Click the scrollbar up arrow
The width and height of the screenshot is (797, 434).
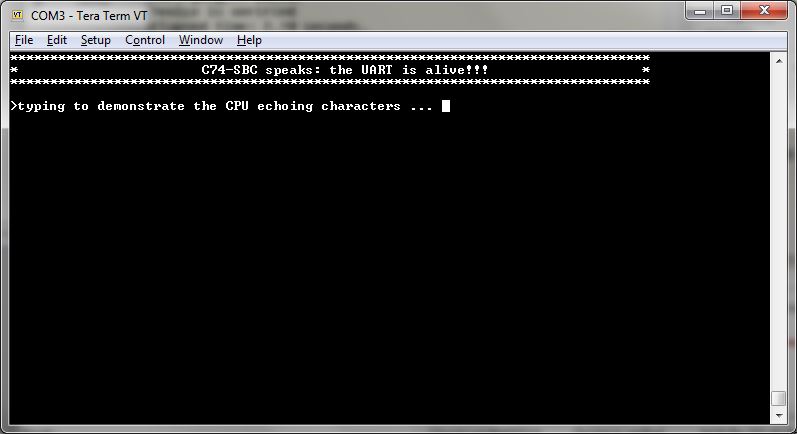[x=779, y=61]
